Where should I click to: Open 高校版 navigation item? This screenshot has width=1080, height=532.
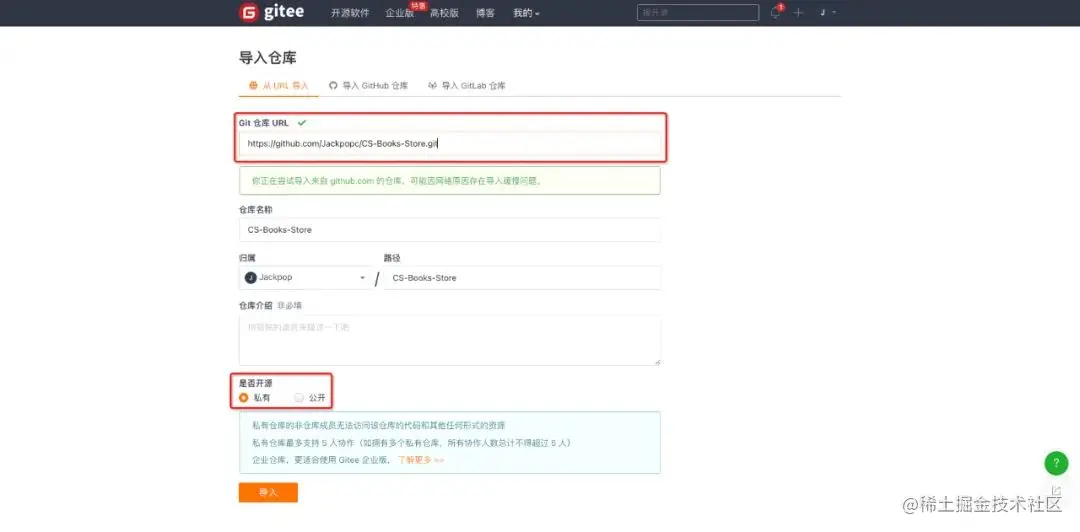tap(444, 13)
